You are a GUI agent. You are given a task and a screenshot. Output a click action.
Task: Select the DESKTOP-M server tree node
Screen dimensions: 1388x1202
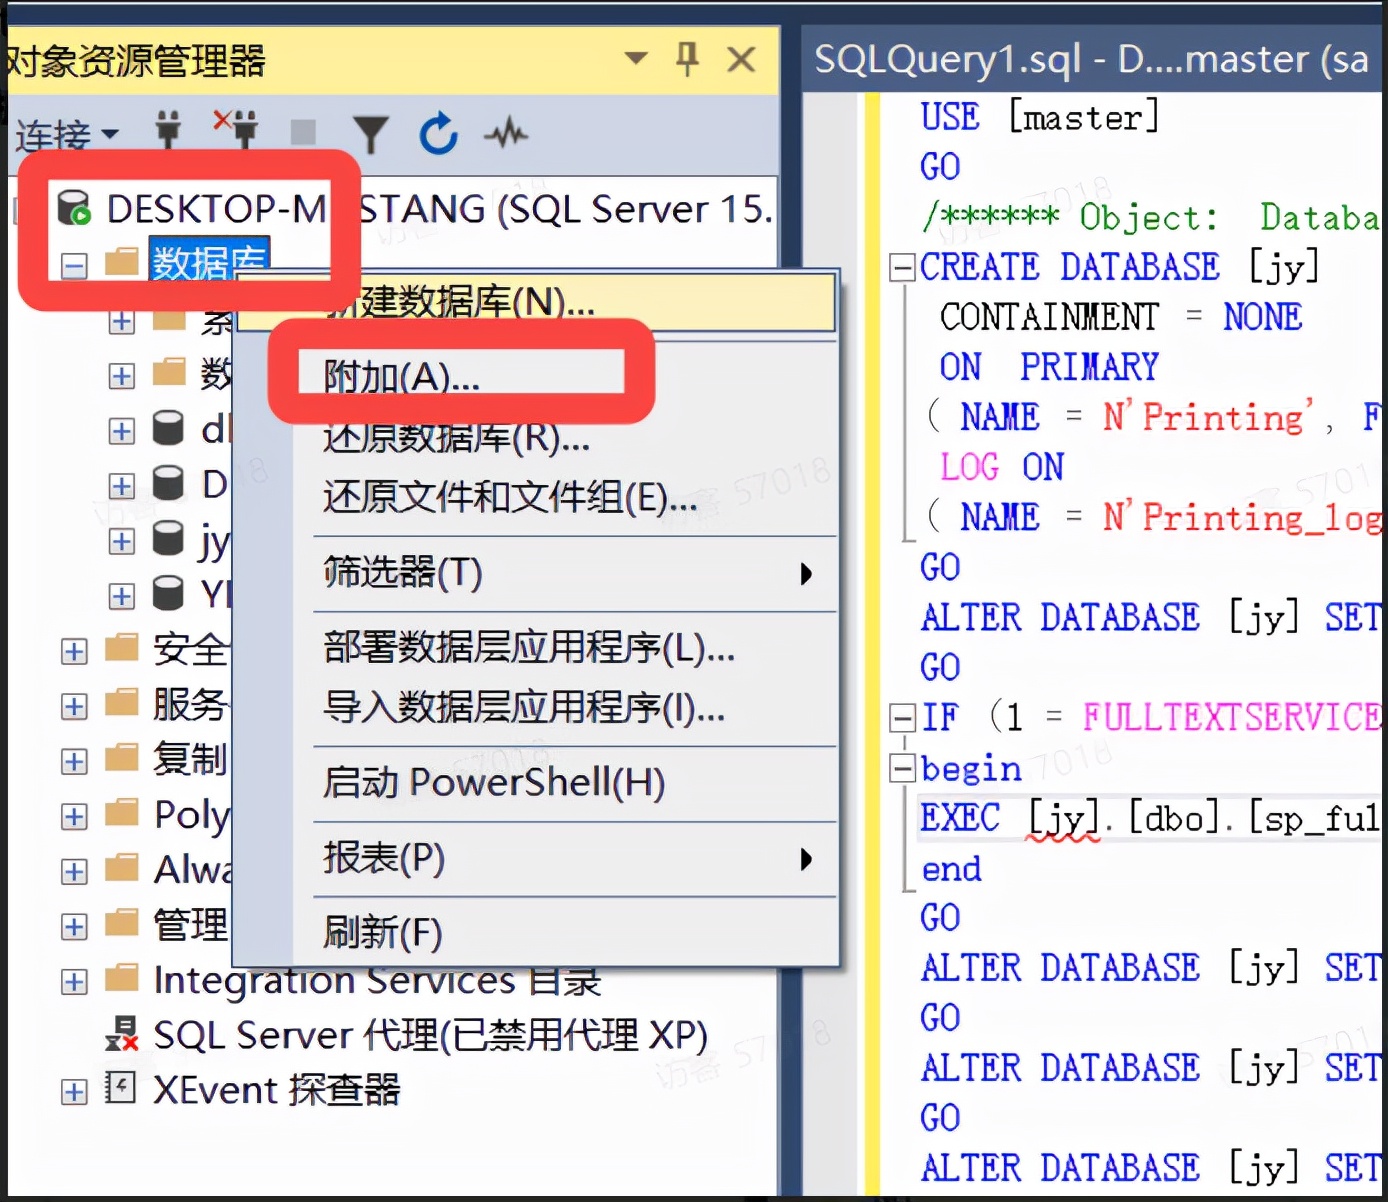440,209
